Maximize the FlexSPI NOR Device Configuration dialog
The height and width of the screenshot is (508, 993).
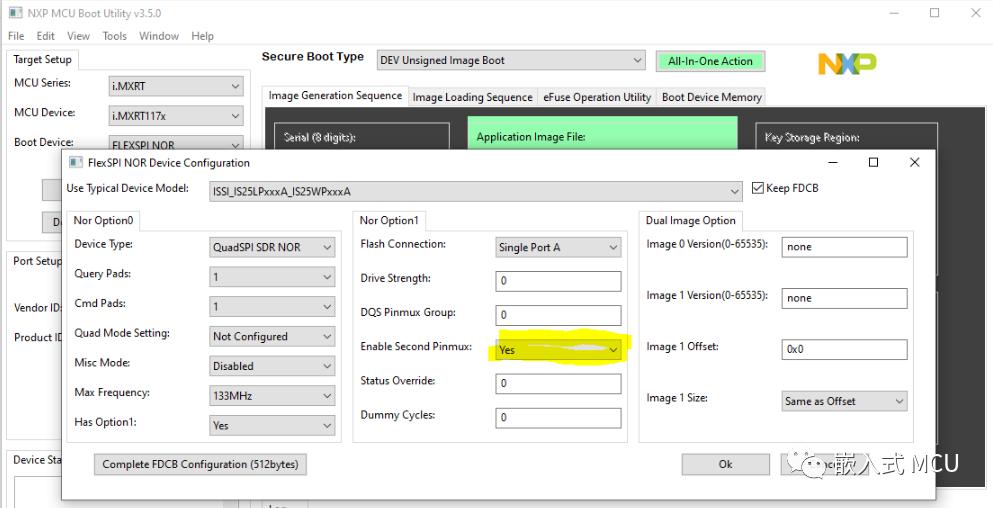[x=873, y=162]
